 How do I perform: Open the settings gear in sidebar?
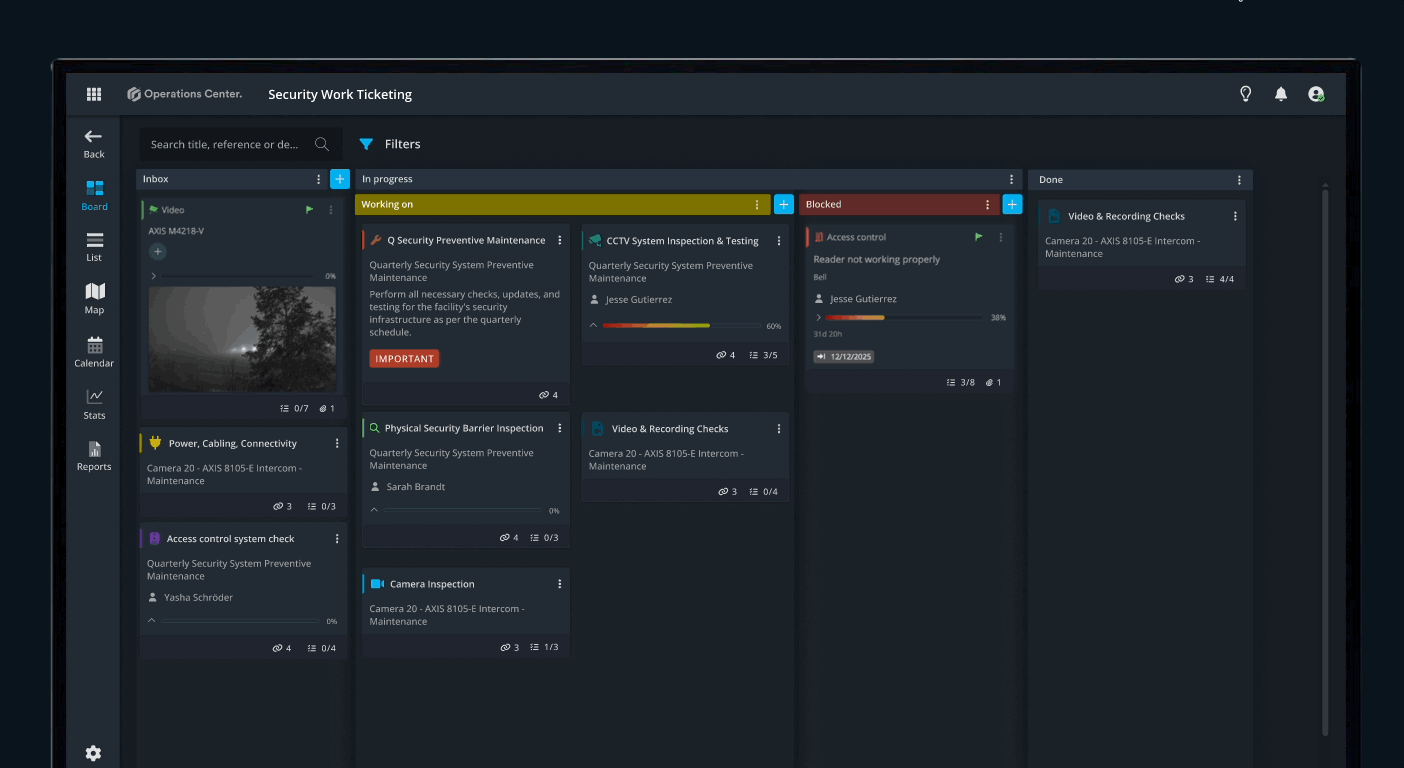[x=93, y=753]
